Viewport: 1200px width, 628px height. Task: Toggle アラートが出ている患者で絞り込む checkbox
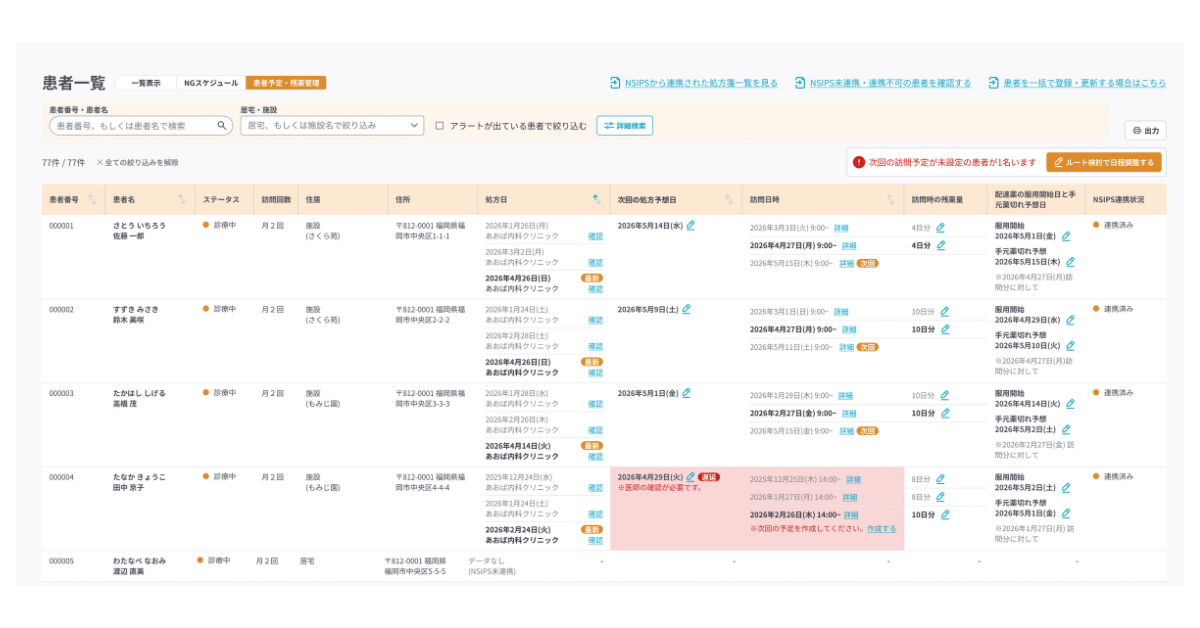coord(440,126)
